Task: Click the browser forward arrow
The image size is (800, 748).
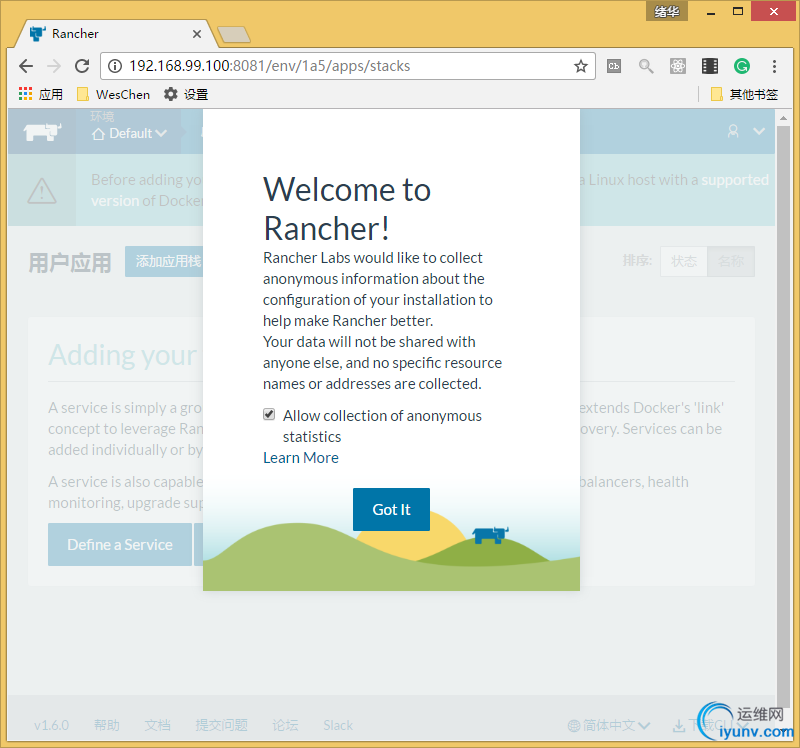Action: [54, 66]
